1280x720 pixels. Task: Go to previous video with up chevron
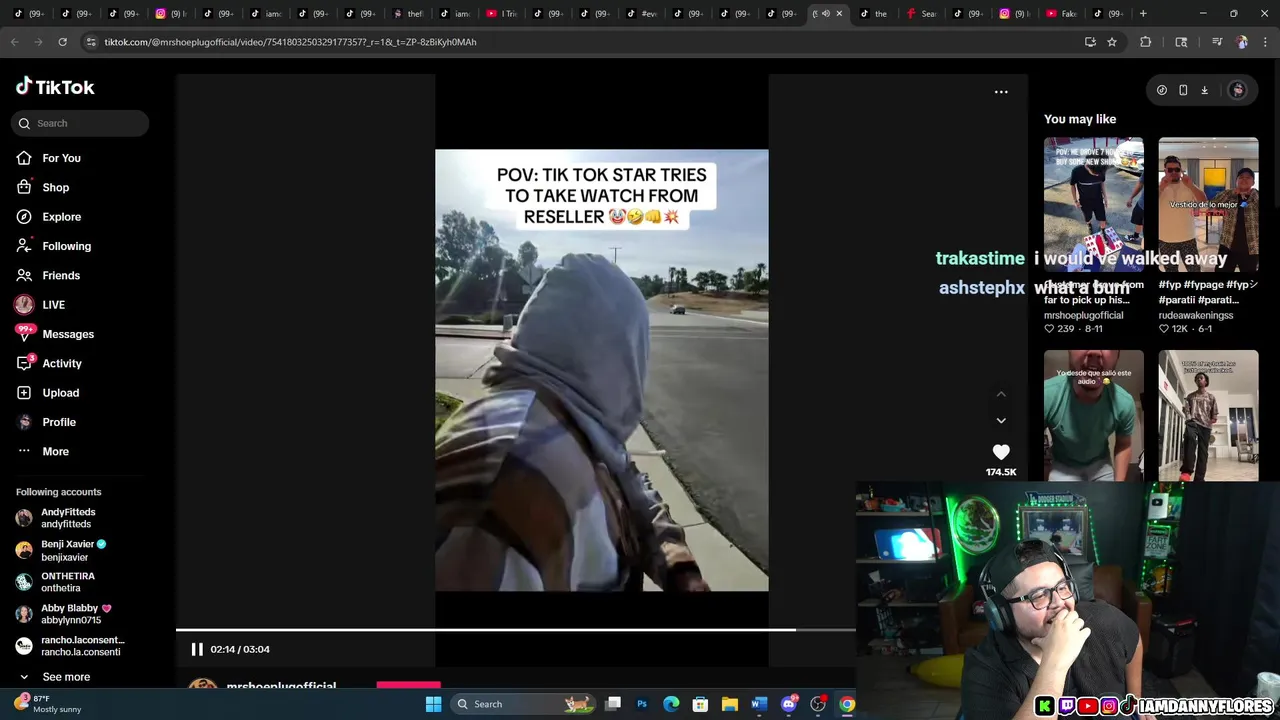(x=1001, y=394)
